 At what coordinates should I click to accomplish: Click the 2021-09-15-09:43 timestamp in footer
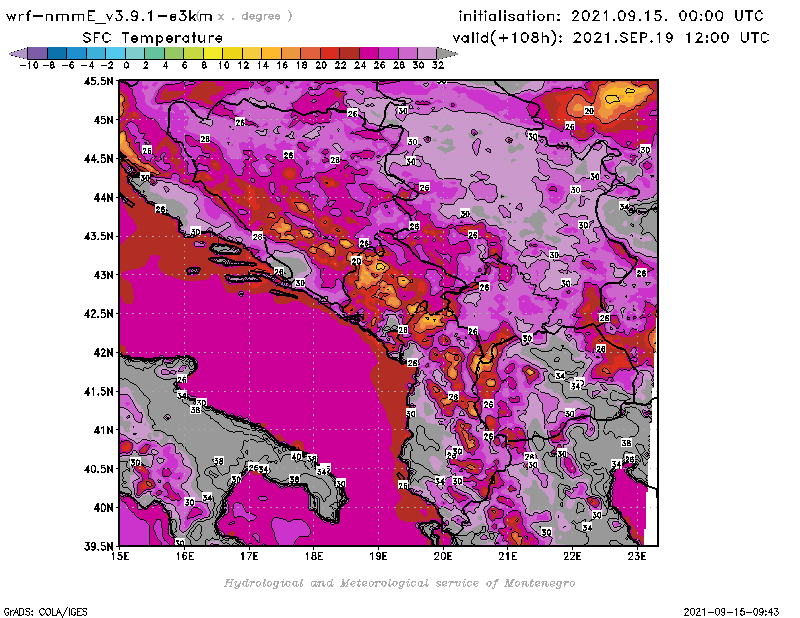pyautogui.click(x=731, y=612)
